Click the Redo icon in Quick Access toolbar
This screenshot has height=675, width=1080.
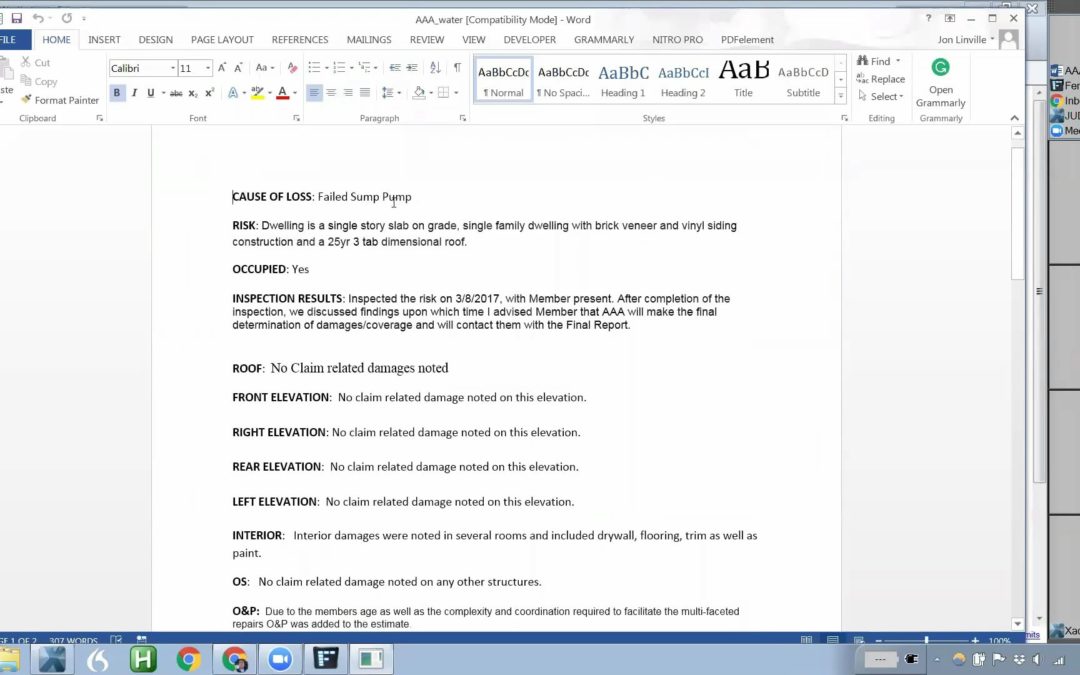pyautogui.click(x=67, y=19)
